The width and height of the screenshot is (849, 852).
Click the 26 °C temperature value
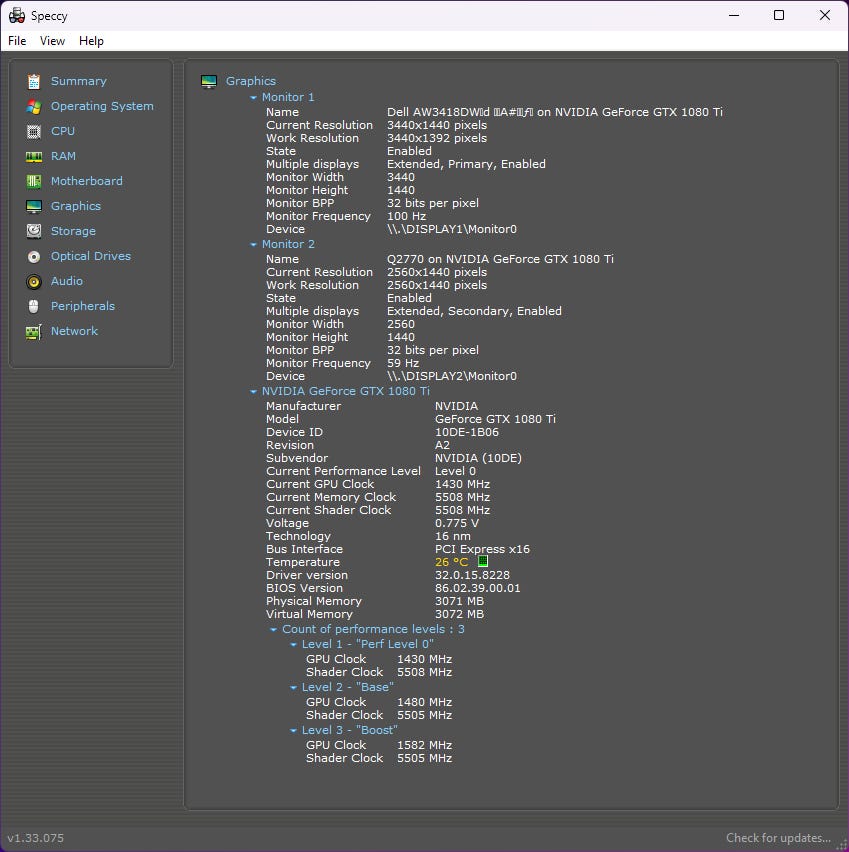pyautogui.click(x=451, y=562)
